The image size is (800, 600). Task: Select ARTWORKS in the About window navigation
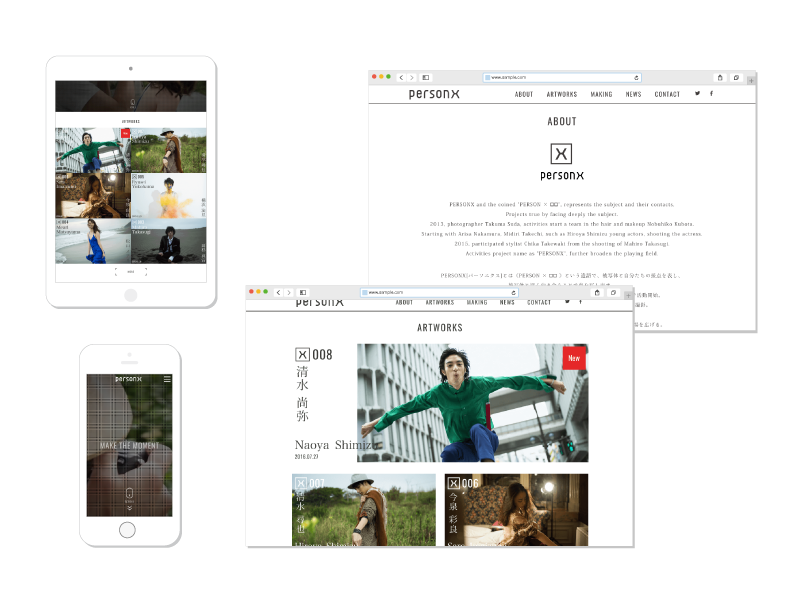(x=562, y=94)
